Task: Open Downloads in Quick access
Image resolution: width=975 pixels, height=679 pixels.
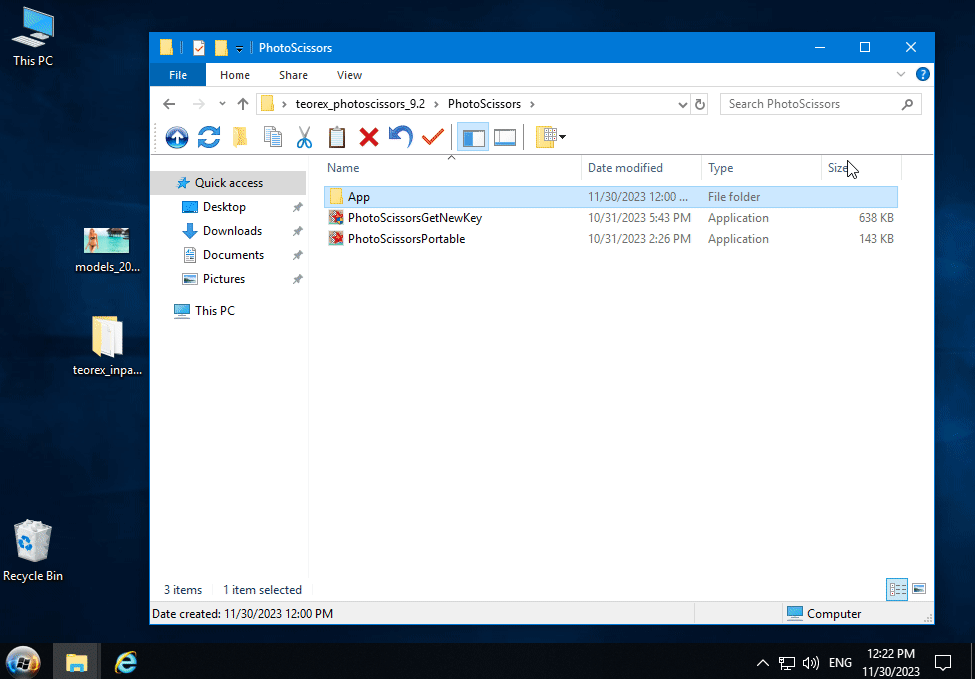Action: point(232,231)
